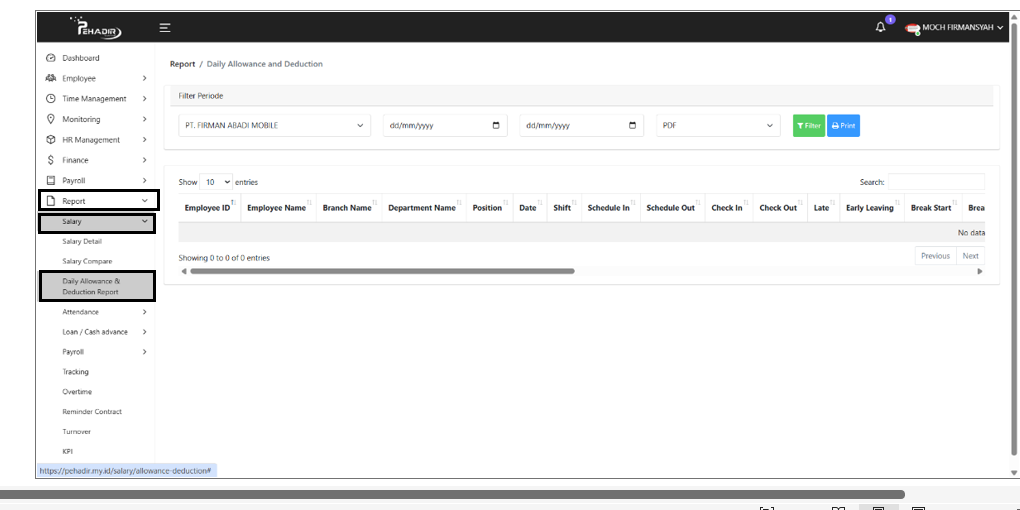1020x510 pixels.
Task: Click the Payroll calculator icon
Action: point(51,180)
